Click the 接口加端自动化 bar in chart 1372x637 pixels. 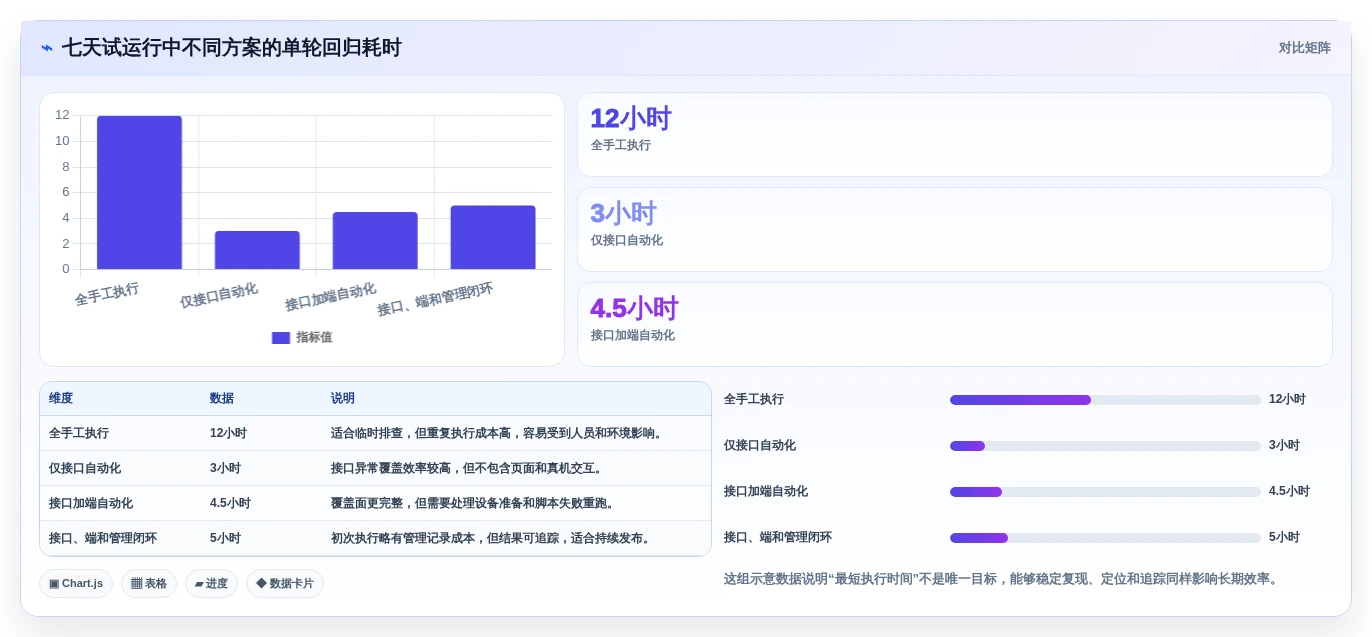point(375,240)
